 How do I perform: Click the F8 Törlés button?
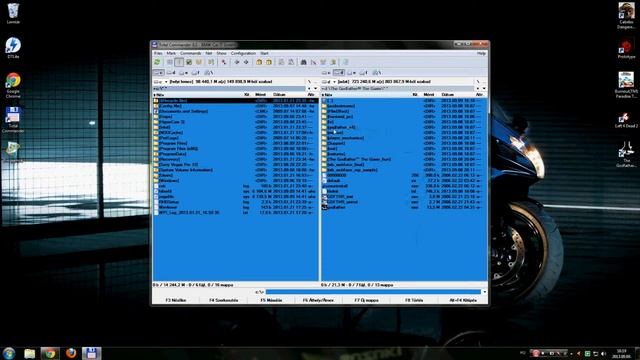click(x=414, y=300)
